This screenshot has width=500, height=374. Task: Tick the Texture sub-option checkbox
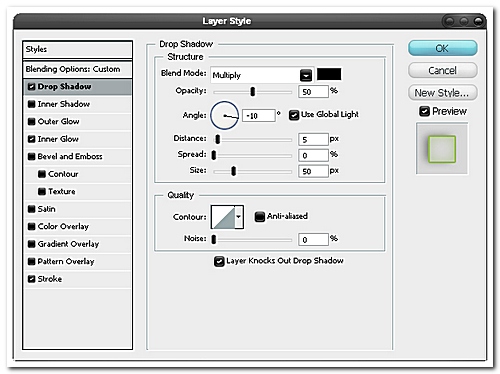[x=42, y=191]
